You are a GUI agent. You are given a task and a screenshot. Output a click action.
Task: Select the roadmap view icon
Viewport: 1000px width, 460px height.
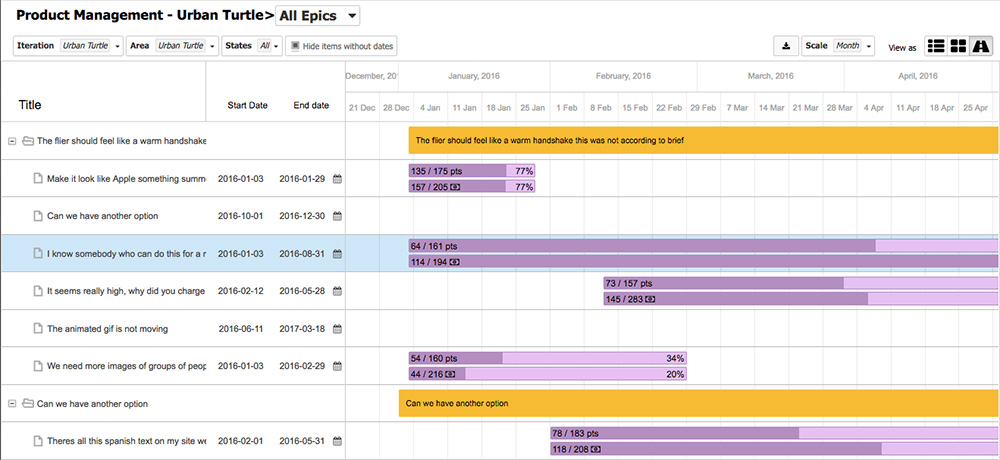tap(980, 46)
